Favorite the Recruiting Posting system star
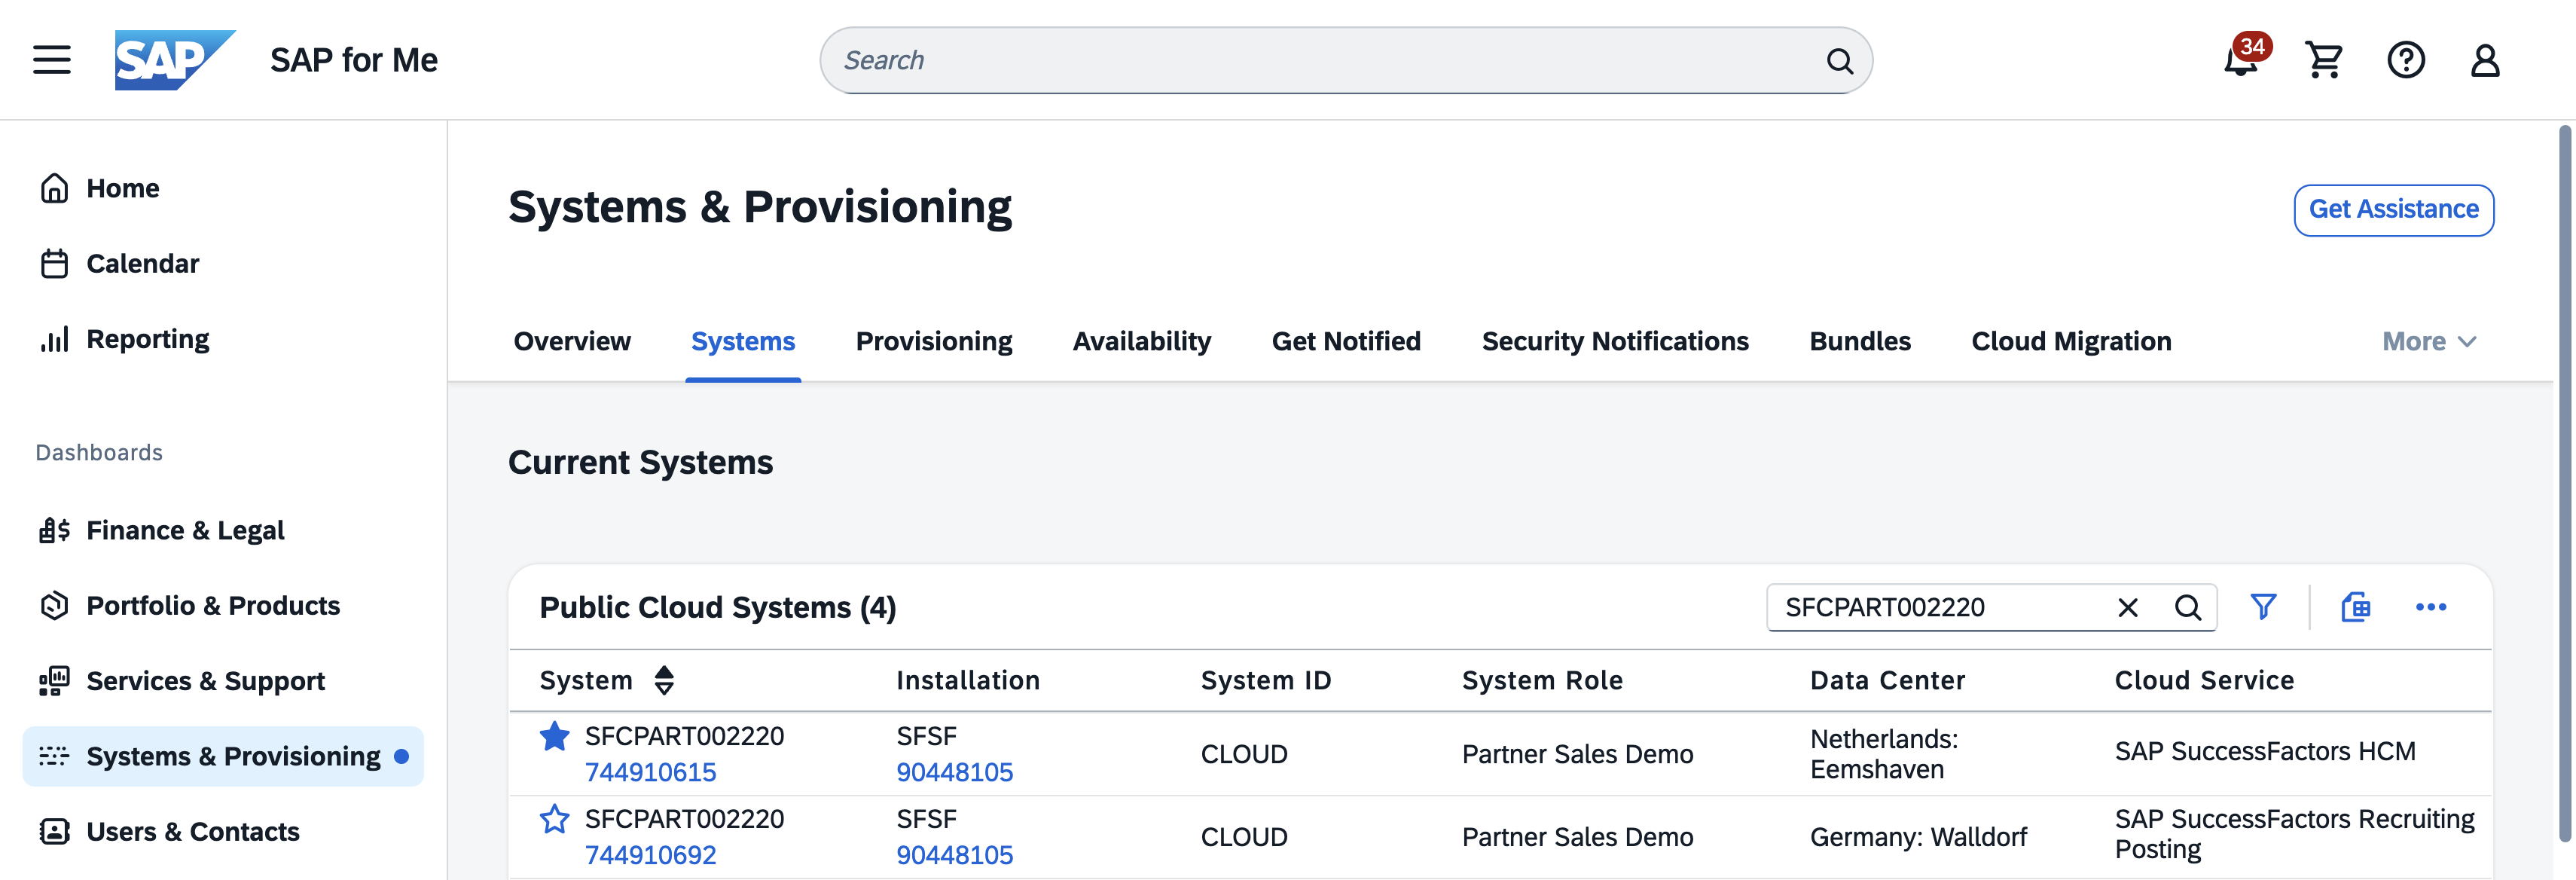 point(553,818)
